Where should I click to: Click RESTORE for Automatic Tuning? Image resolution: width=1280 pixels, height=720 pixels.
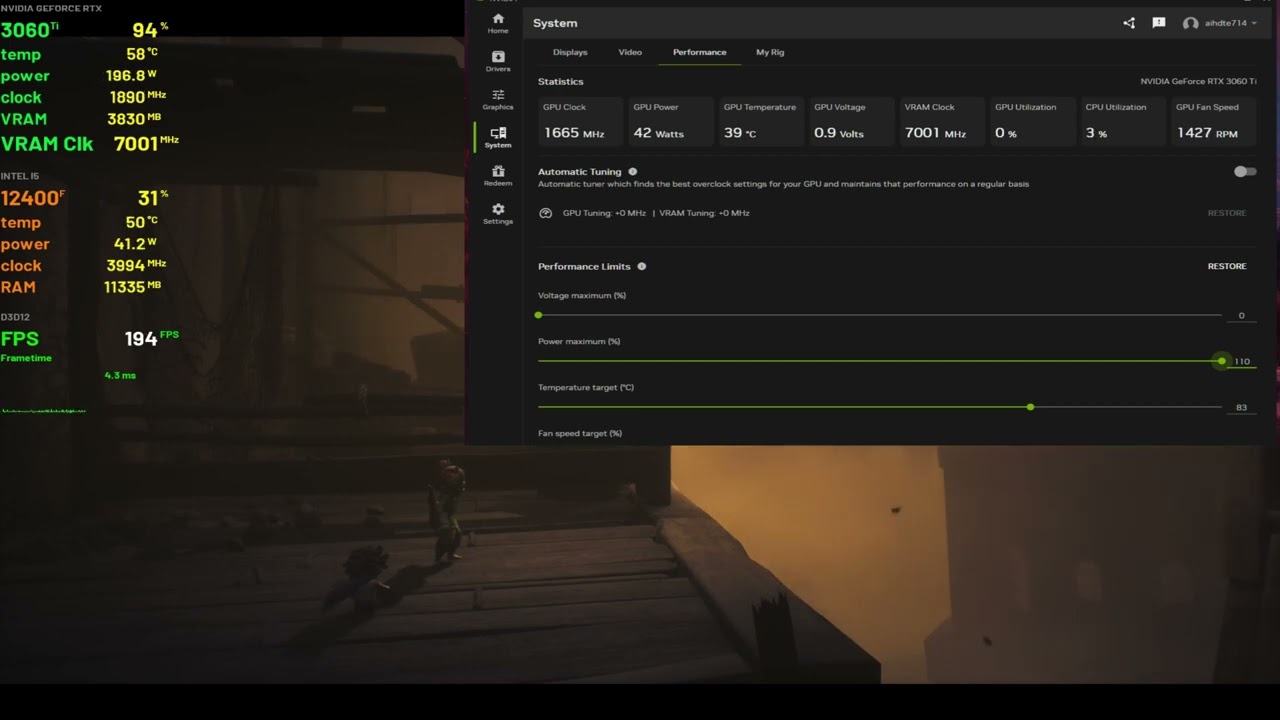click(1227, 213)
